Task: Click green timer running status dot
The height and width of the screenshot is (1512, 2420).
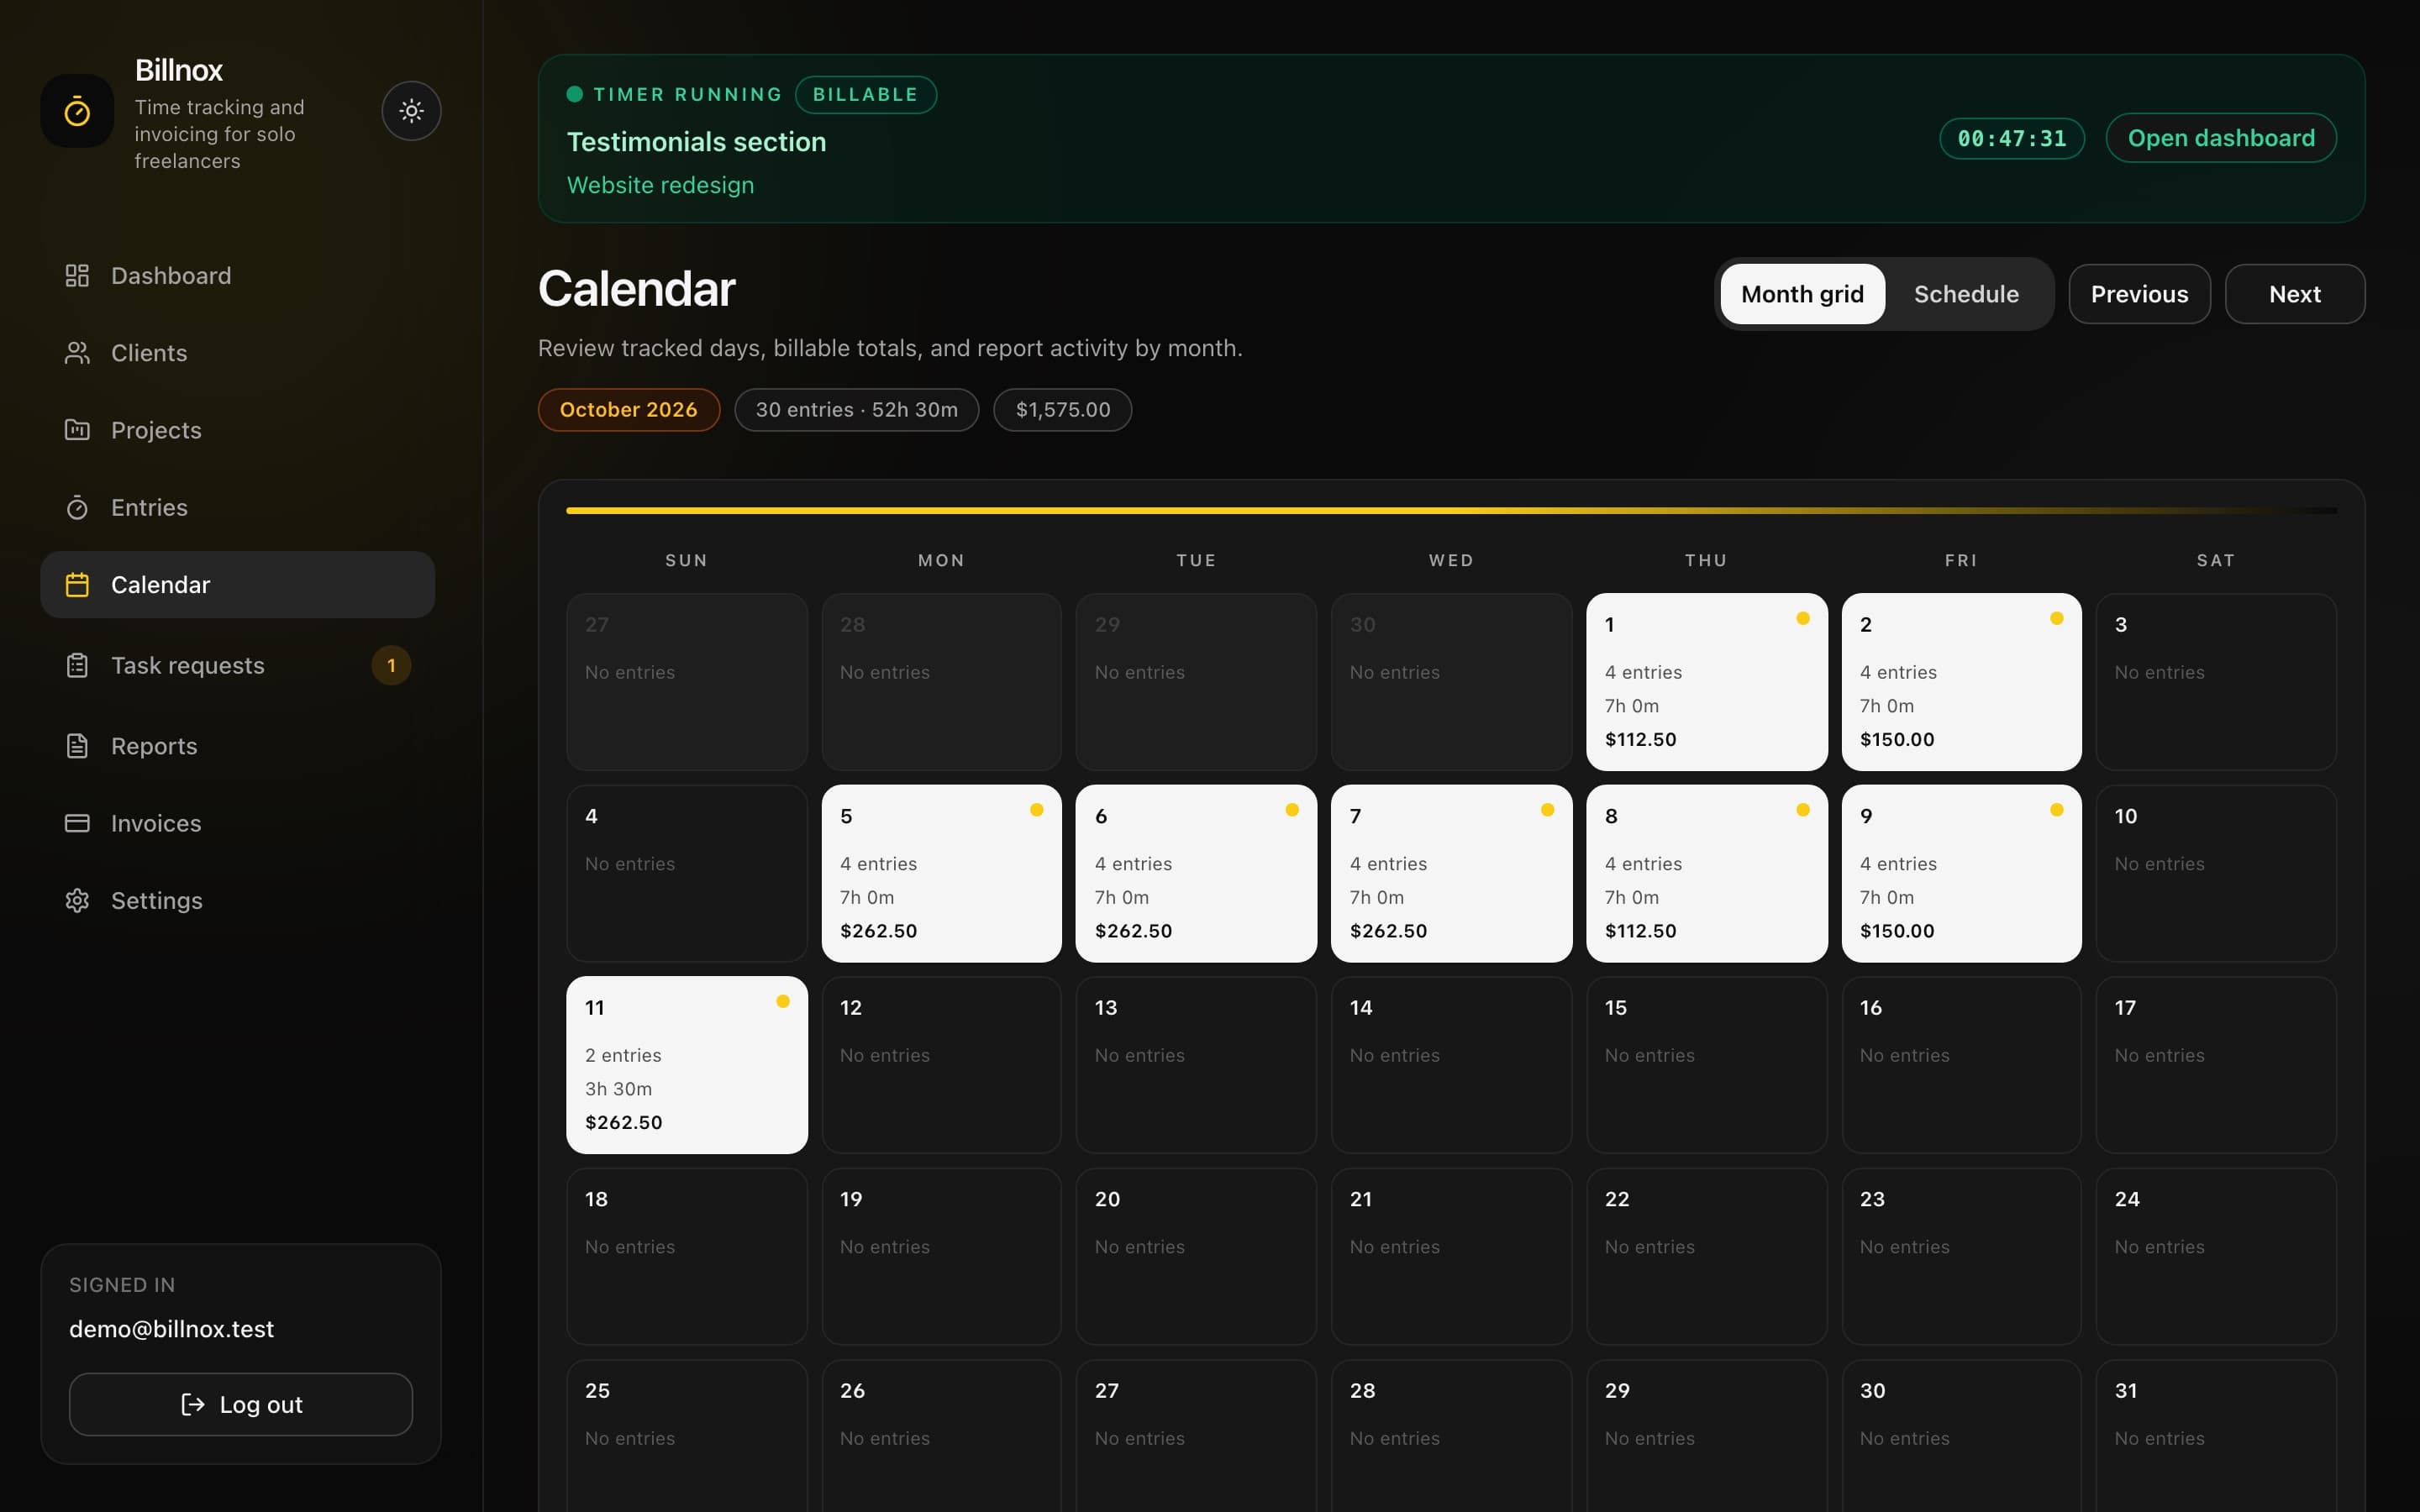Action: pos(575,94)
